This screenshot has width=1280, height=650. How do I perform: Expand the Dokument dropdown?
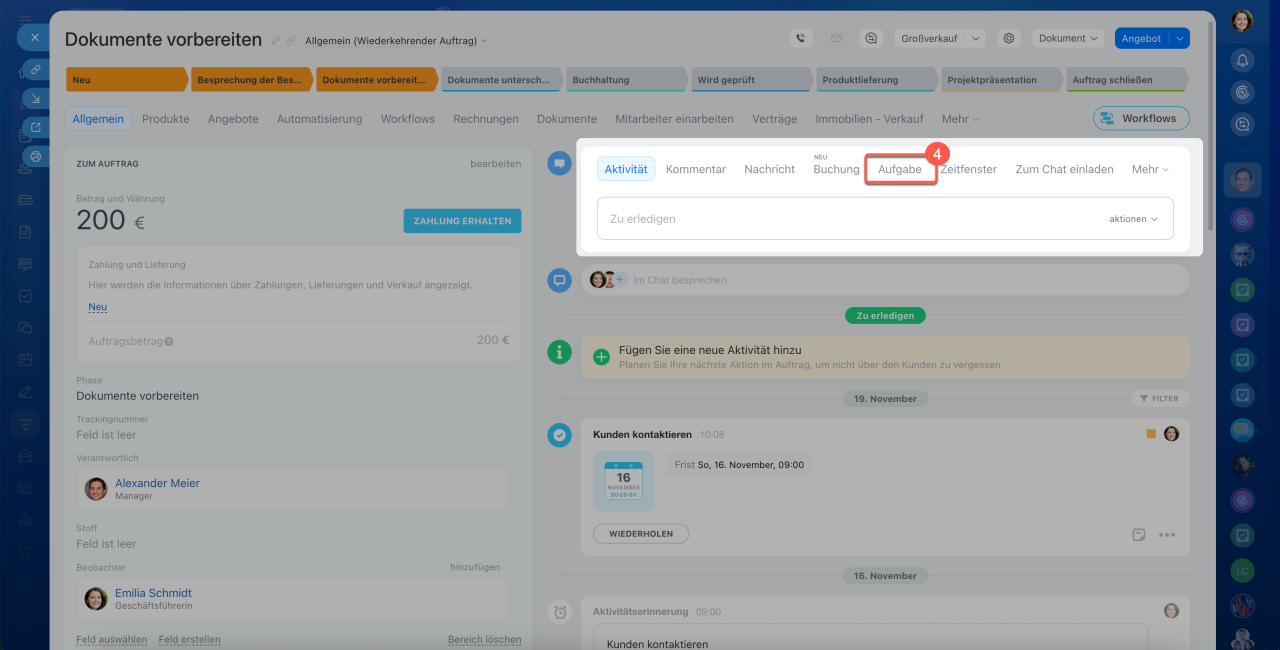[1068, 38]
